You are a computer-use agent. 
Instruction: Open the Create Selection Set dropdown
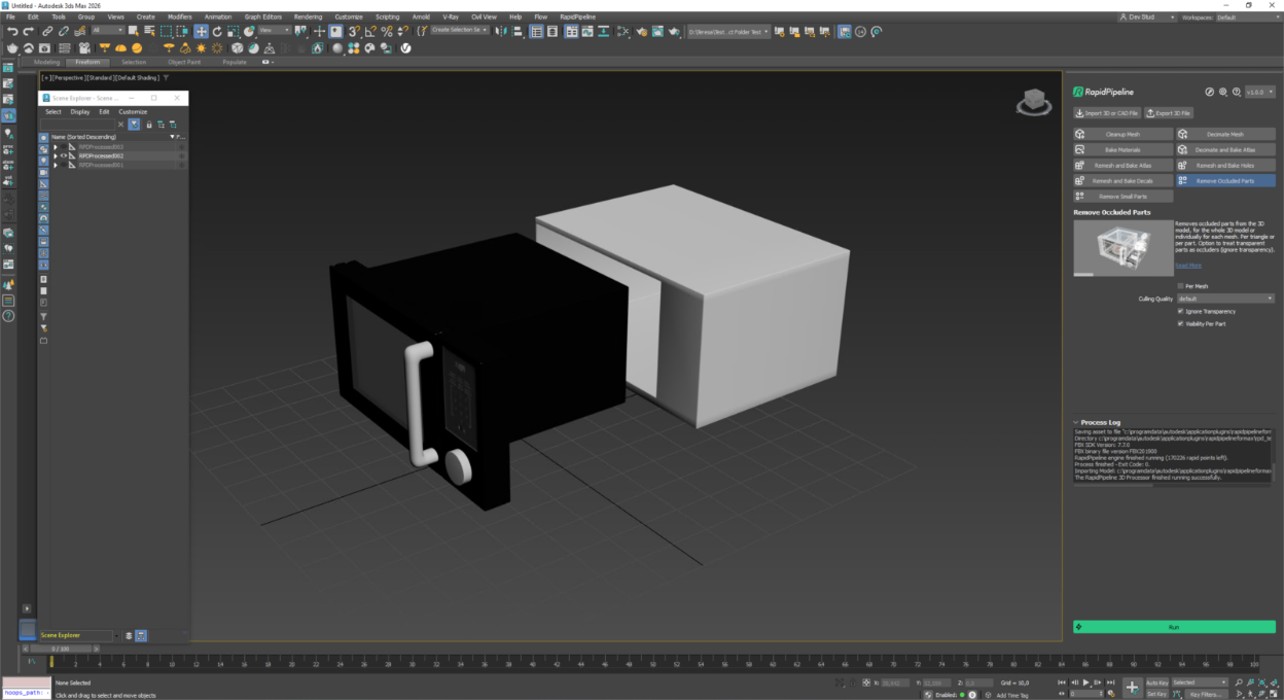point(459,31)
